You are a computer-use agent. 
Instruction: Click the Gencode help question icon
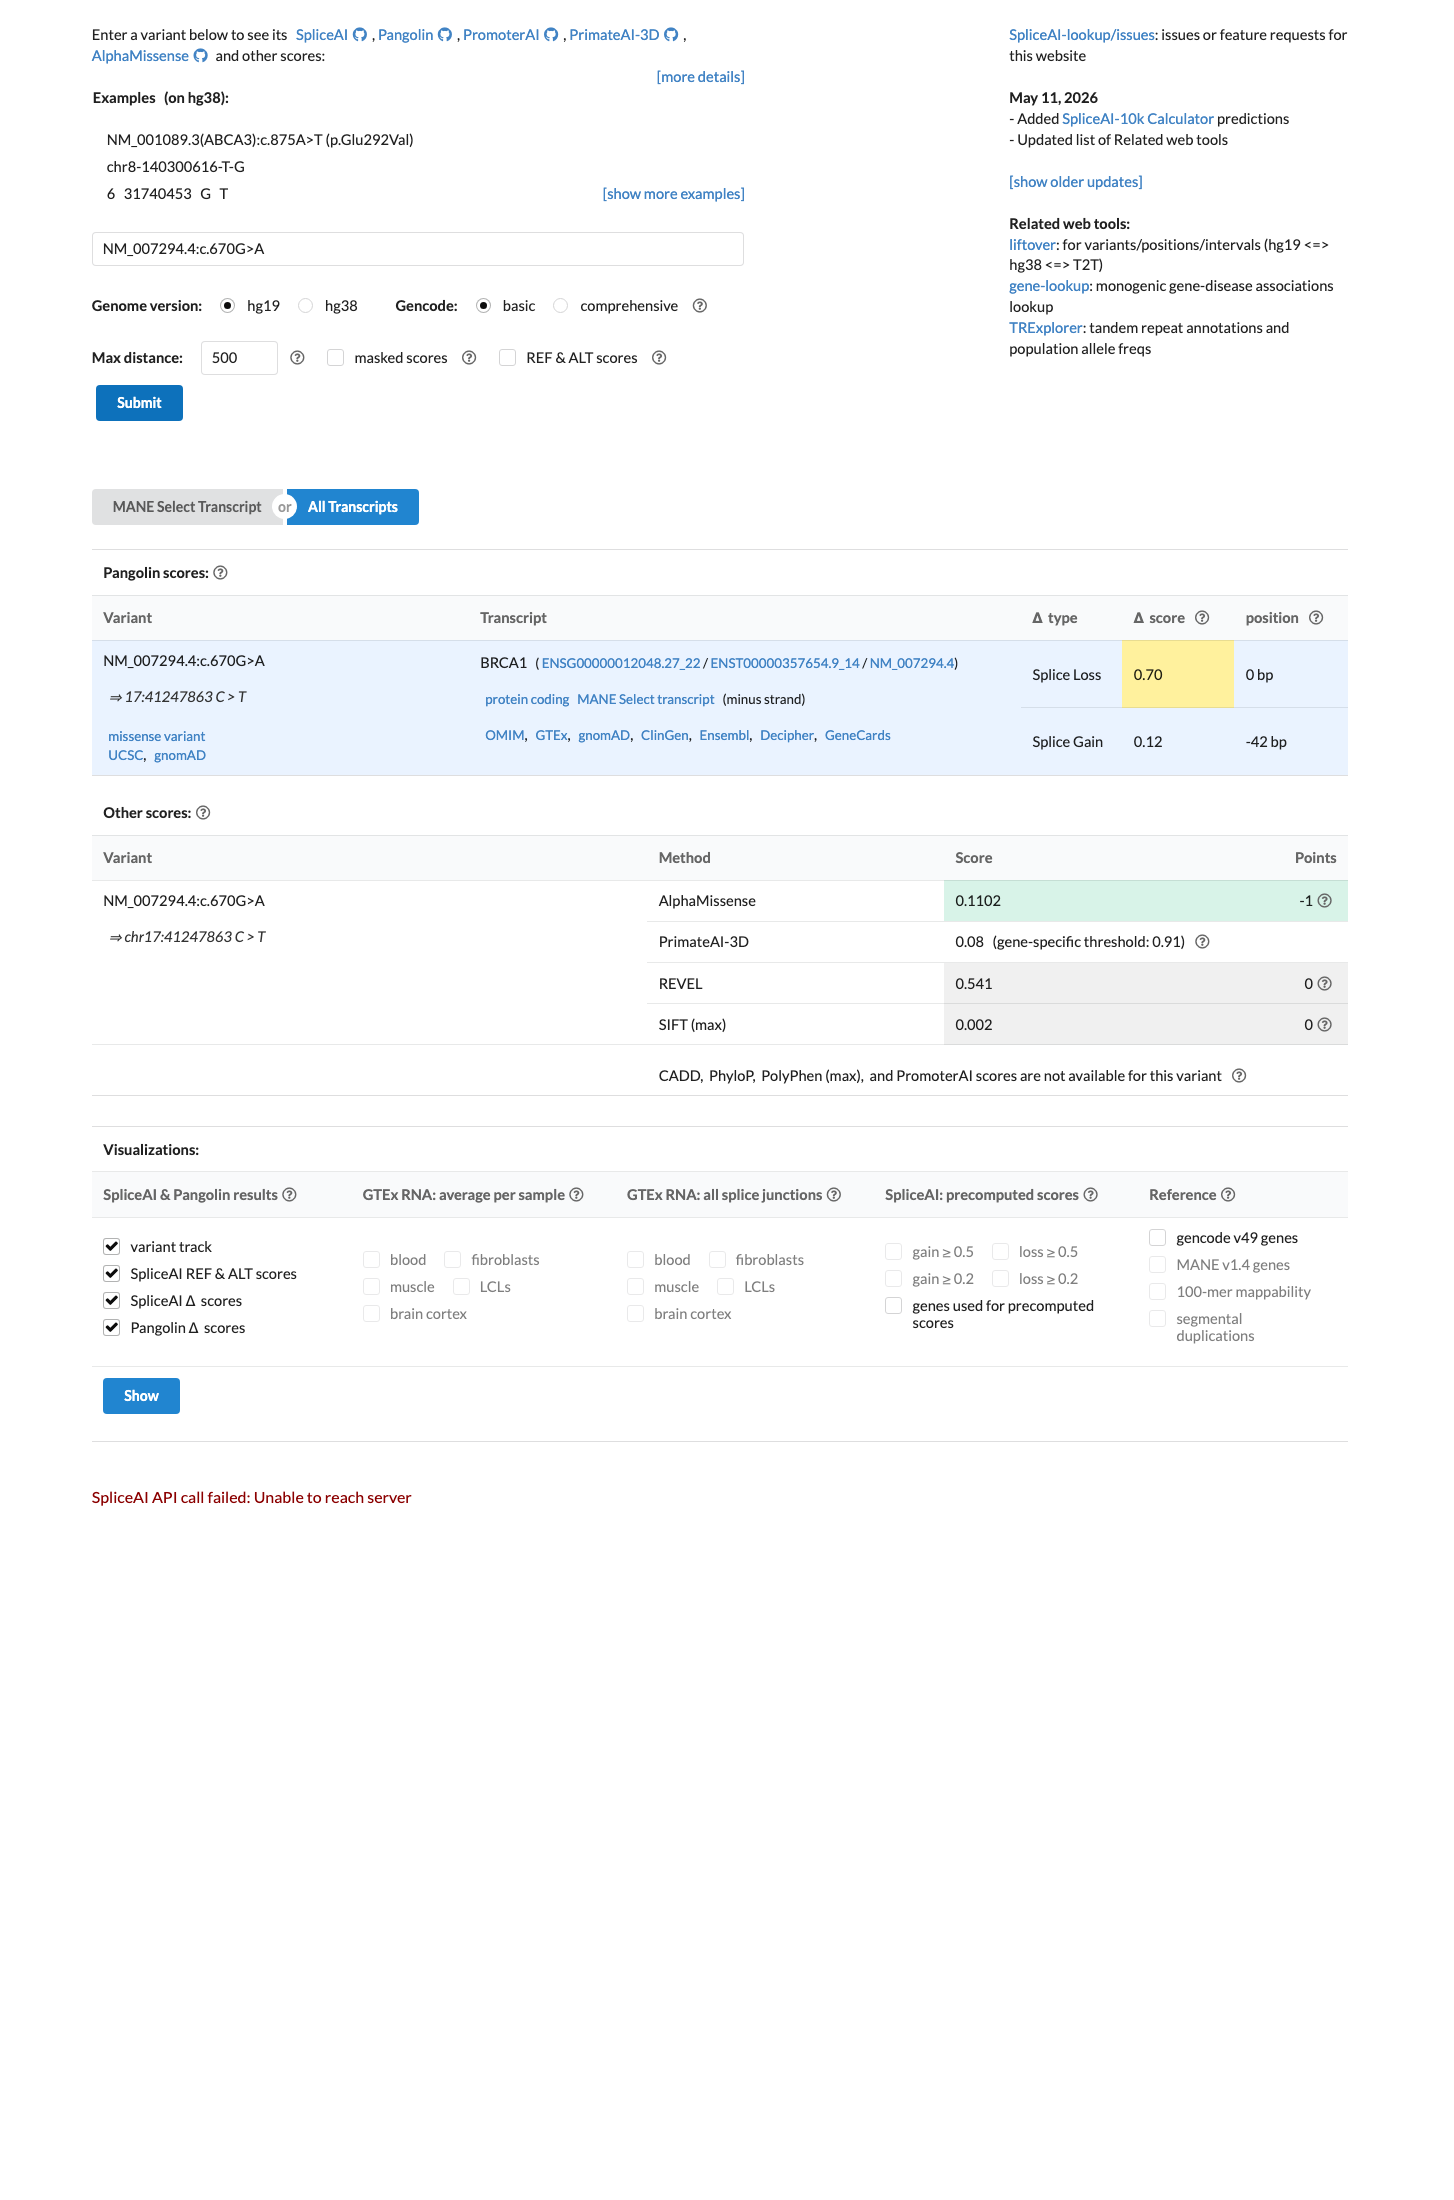[700, 306]
